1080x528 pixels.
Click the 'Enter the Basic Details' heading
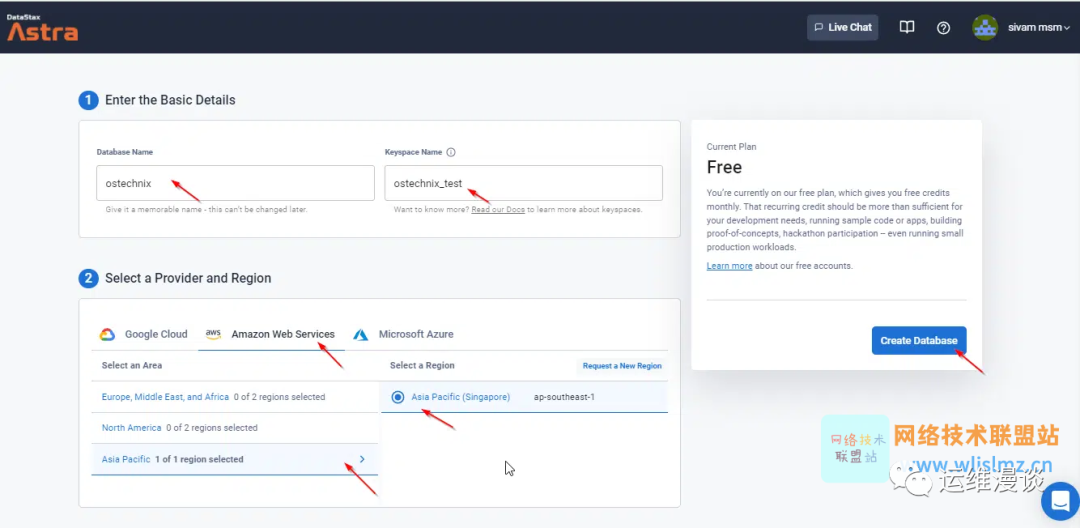[x=170, y=101]
